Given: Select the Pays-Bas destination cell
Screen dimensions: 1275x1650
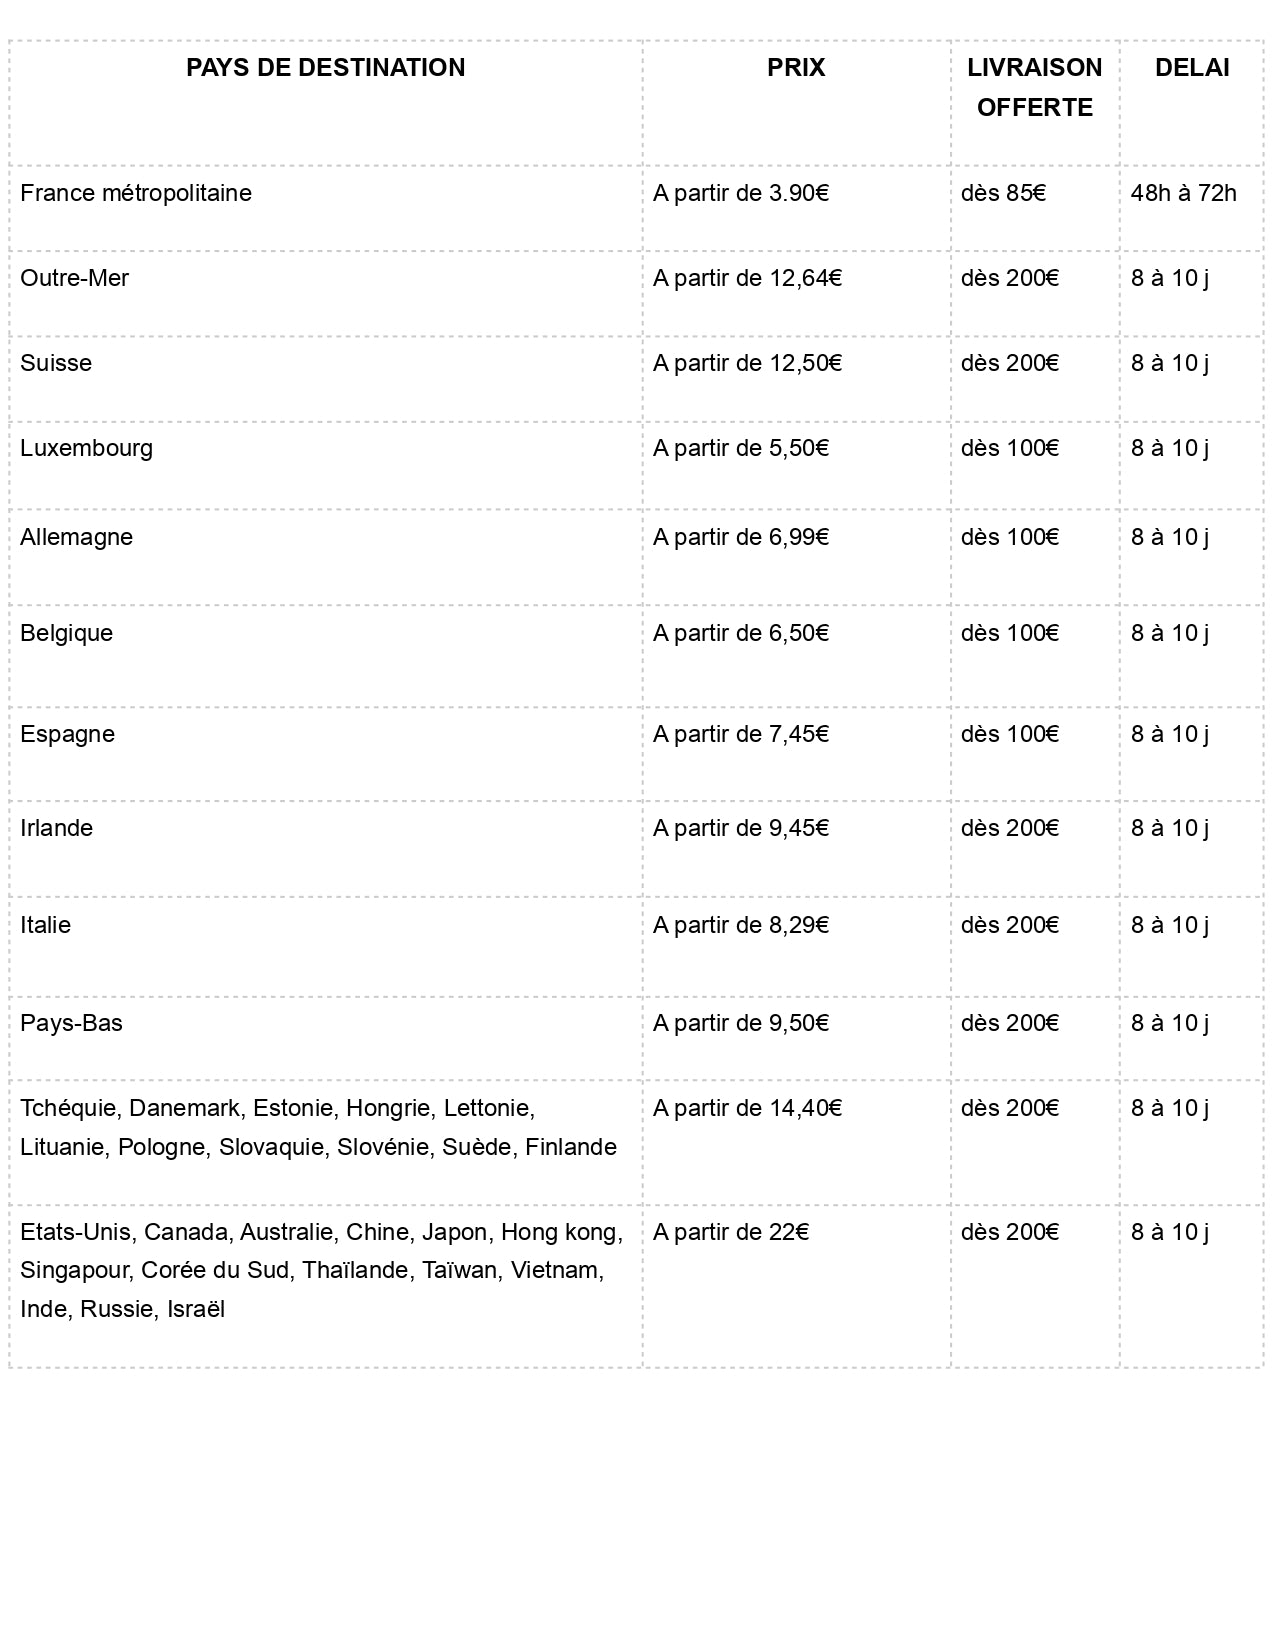Looking at the screenshot, I should coord(72,1023).
